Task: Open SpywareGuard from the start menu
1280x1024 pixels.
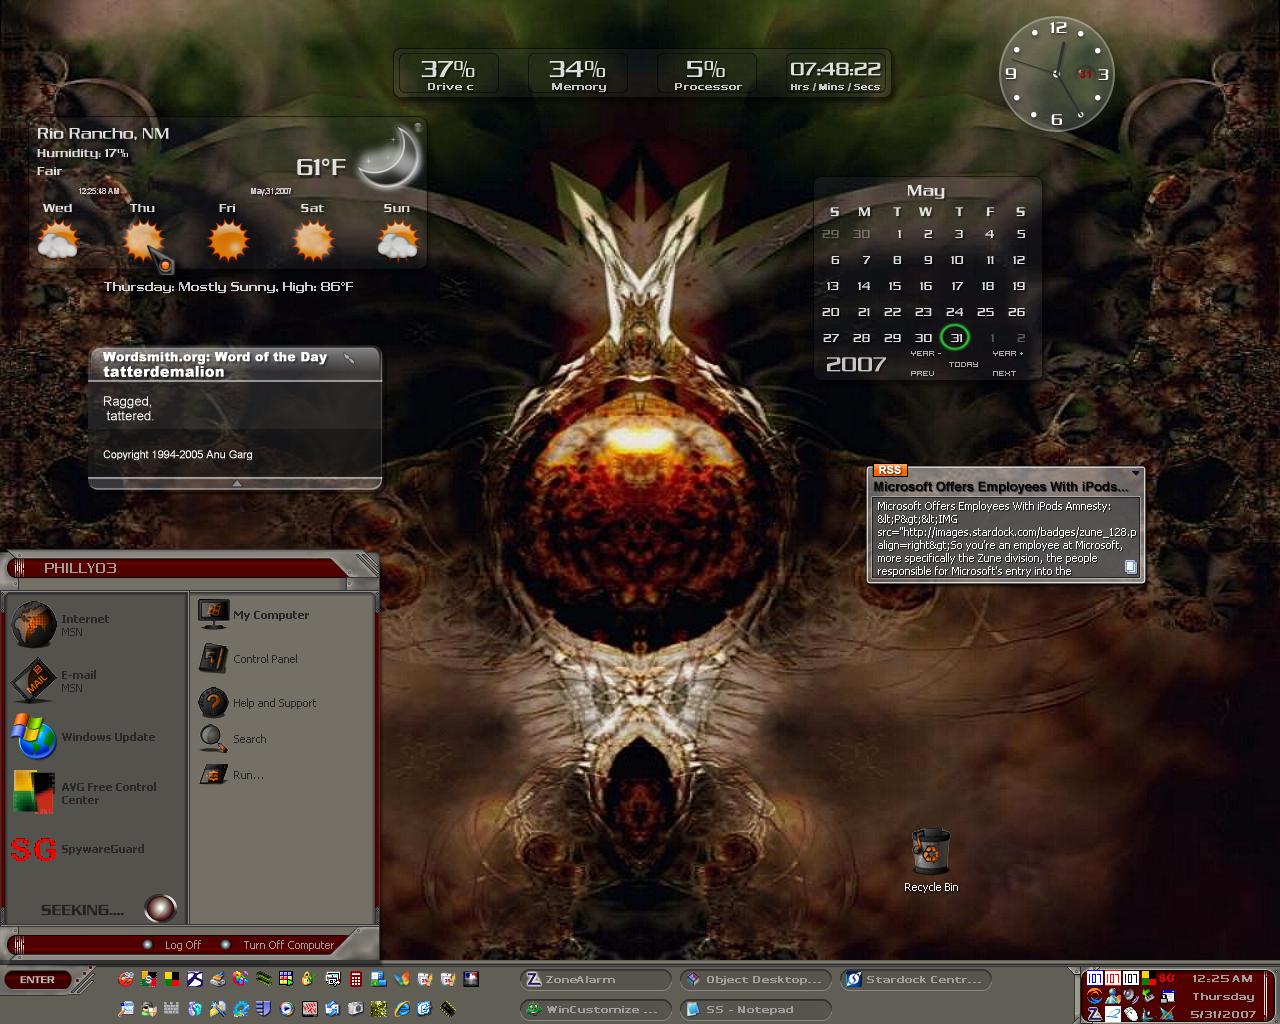Action: pyautogui.click(x=78, y=849)
